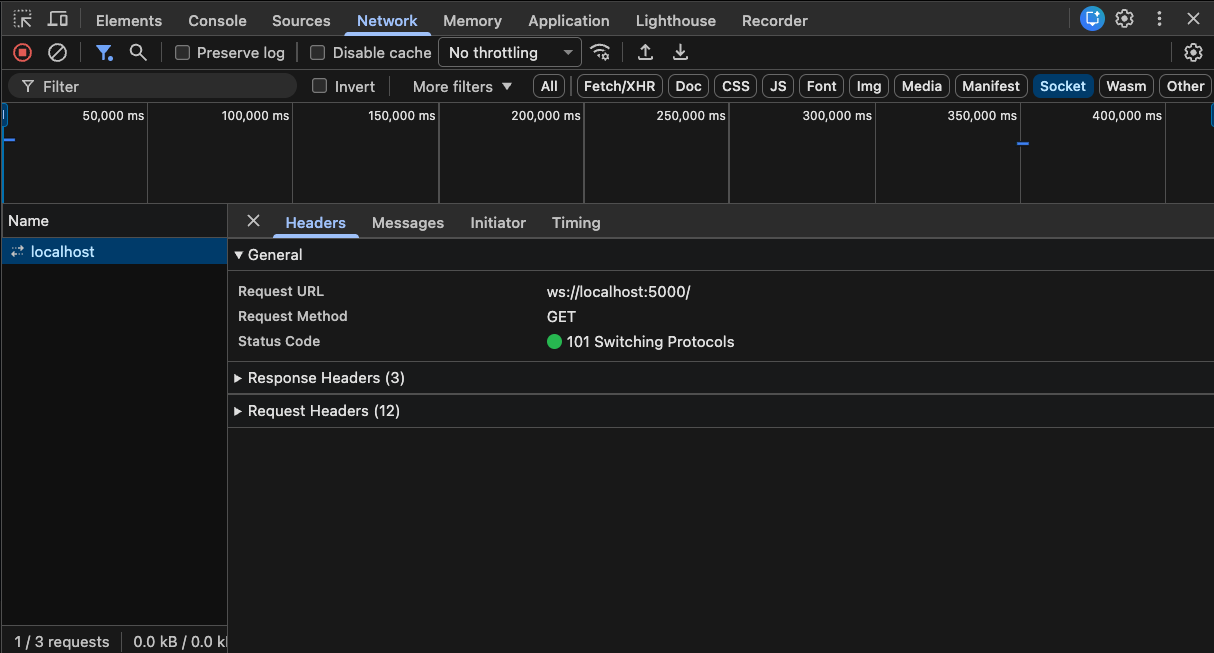
Task: Stop recording the network log
Action: click(x=22, y=53)
